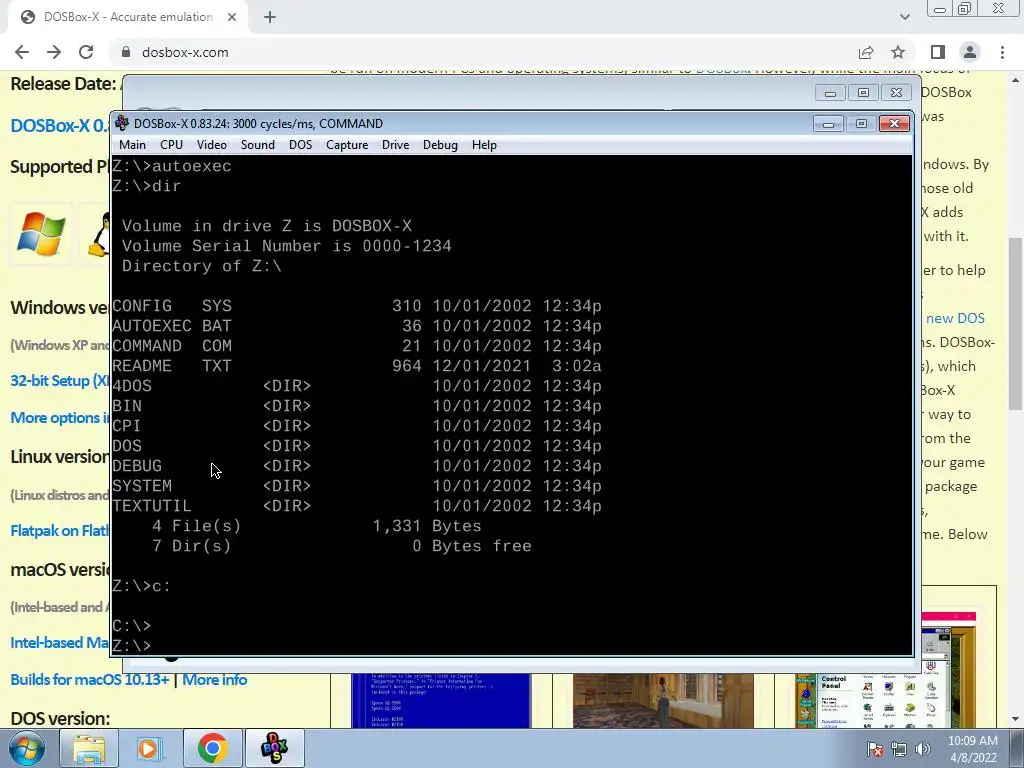Screen dimensions: 1024x768
Task: Open the Capture menu
Action: click(347, 145)
